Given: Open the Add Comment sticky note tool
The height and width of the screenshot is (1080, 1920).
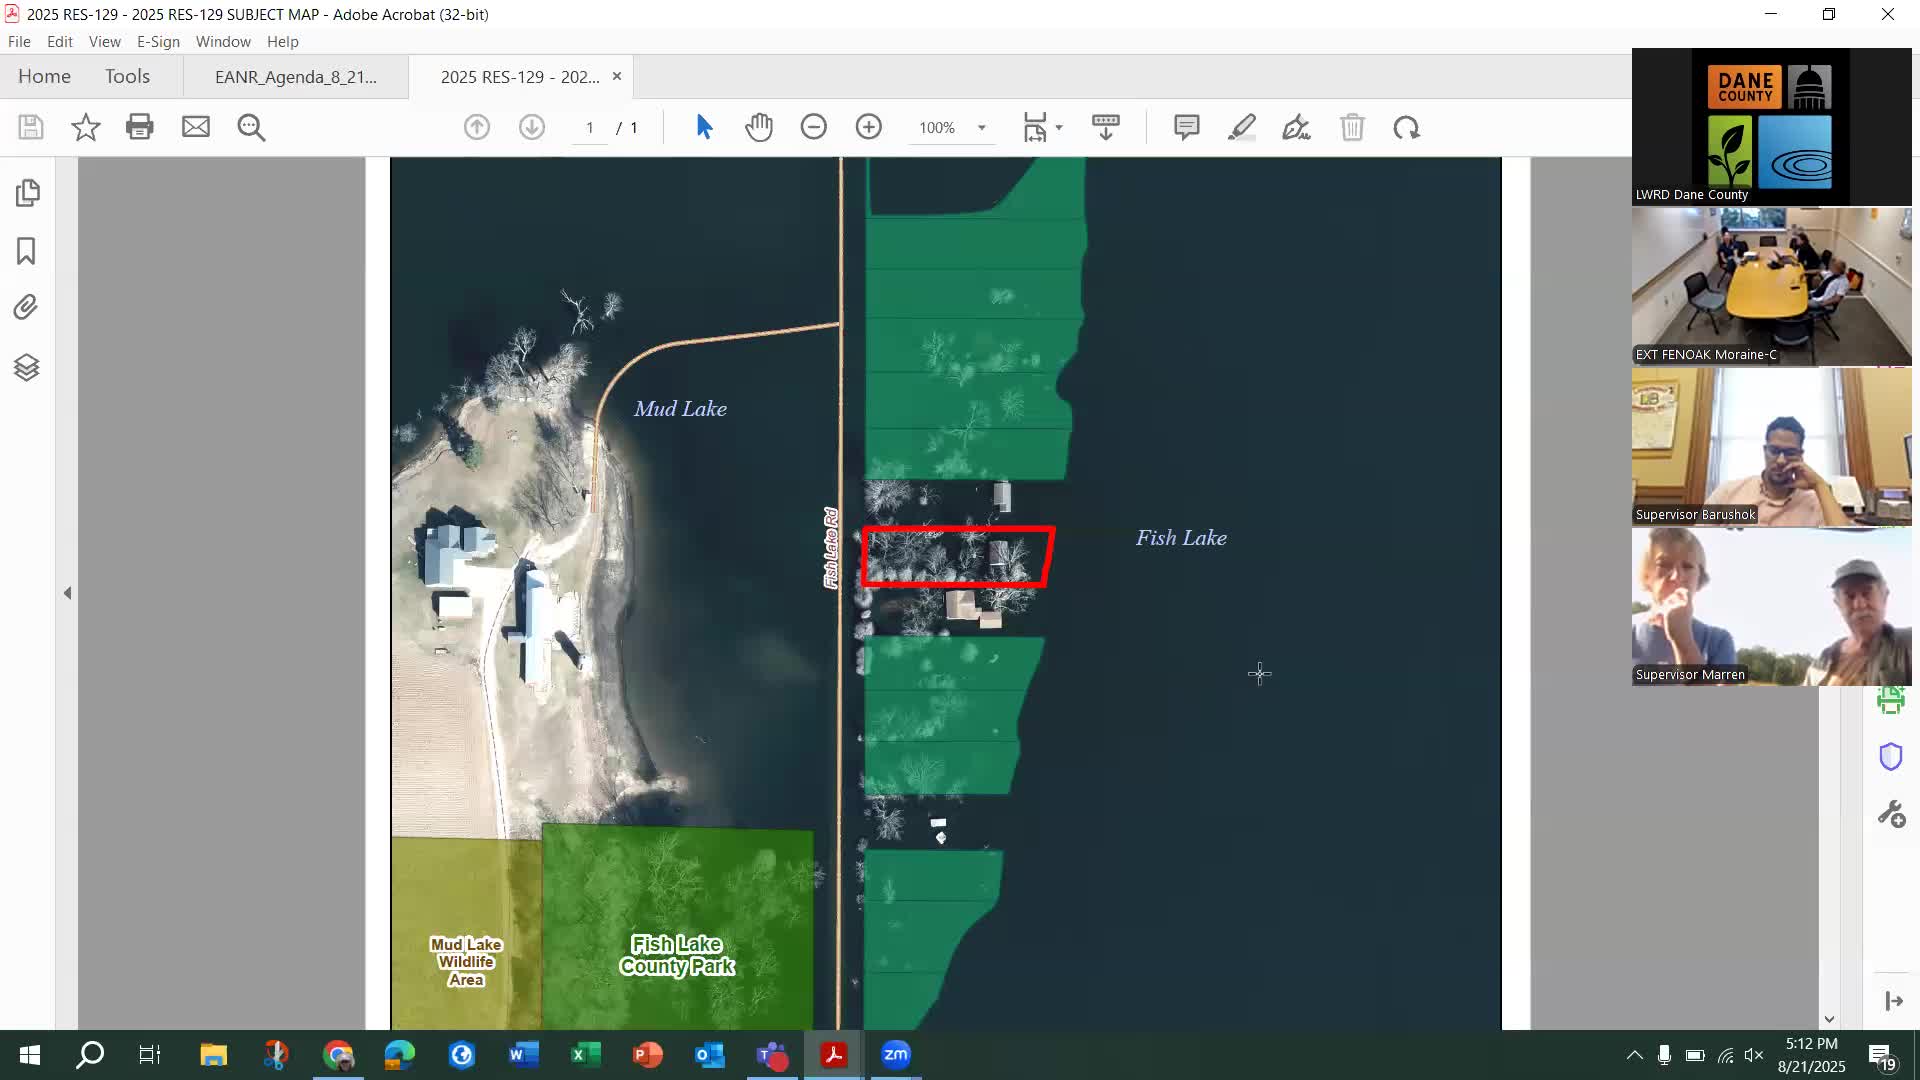Looking at the screenshot, I should coord(1187,127).
